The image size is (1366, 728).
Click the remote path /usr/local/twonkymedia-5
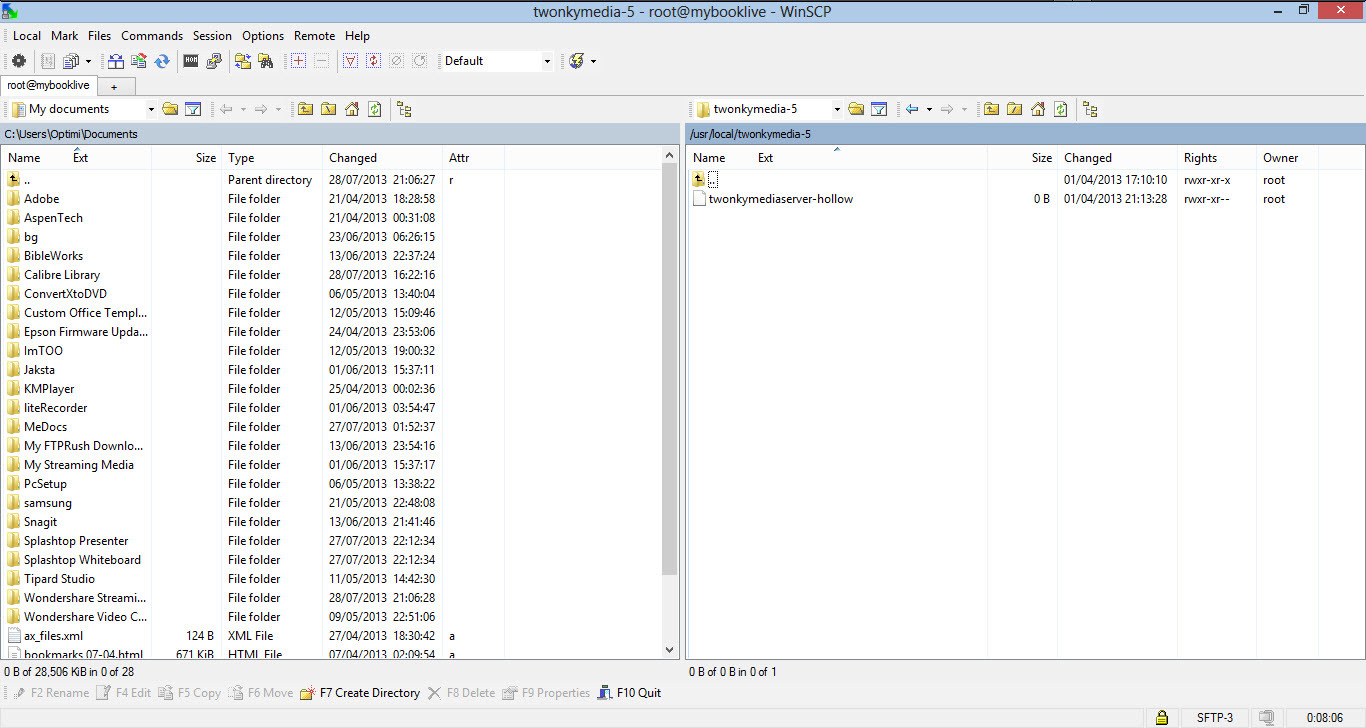pyautogui.click(x=750, y=134)
